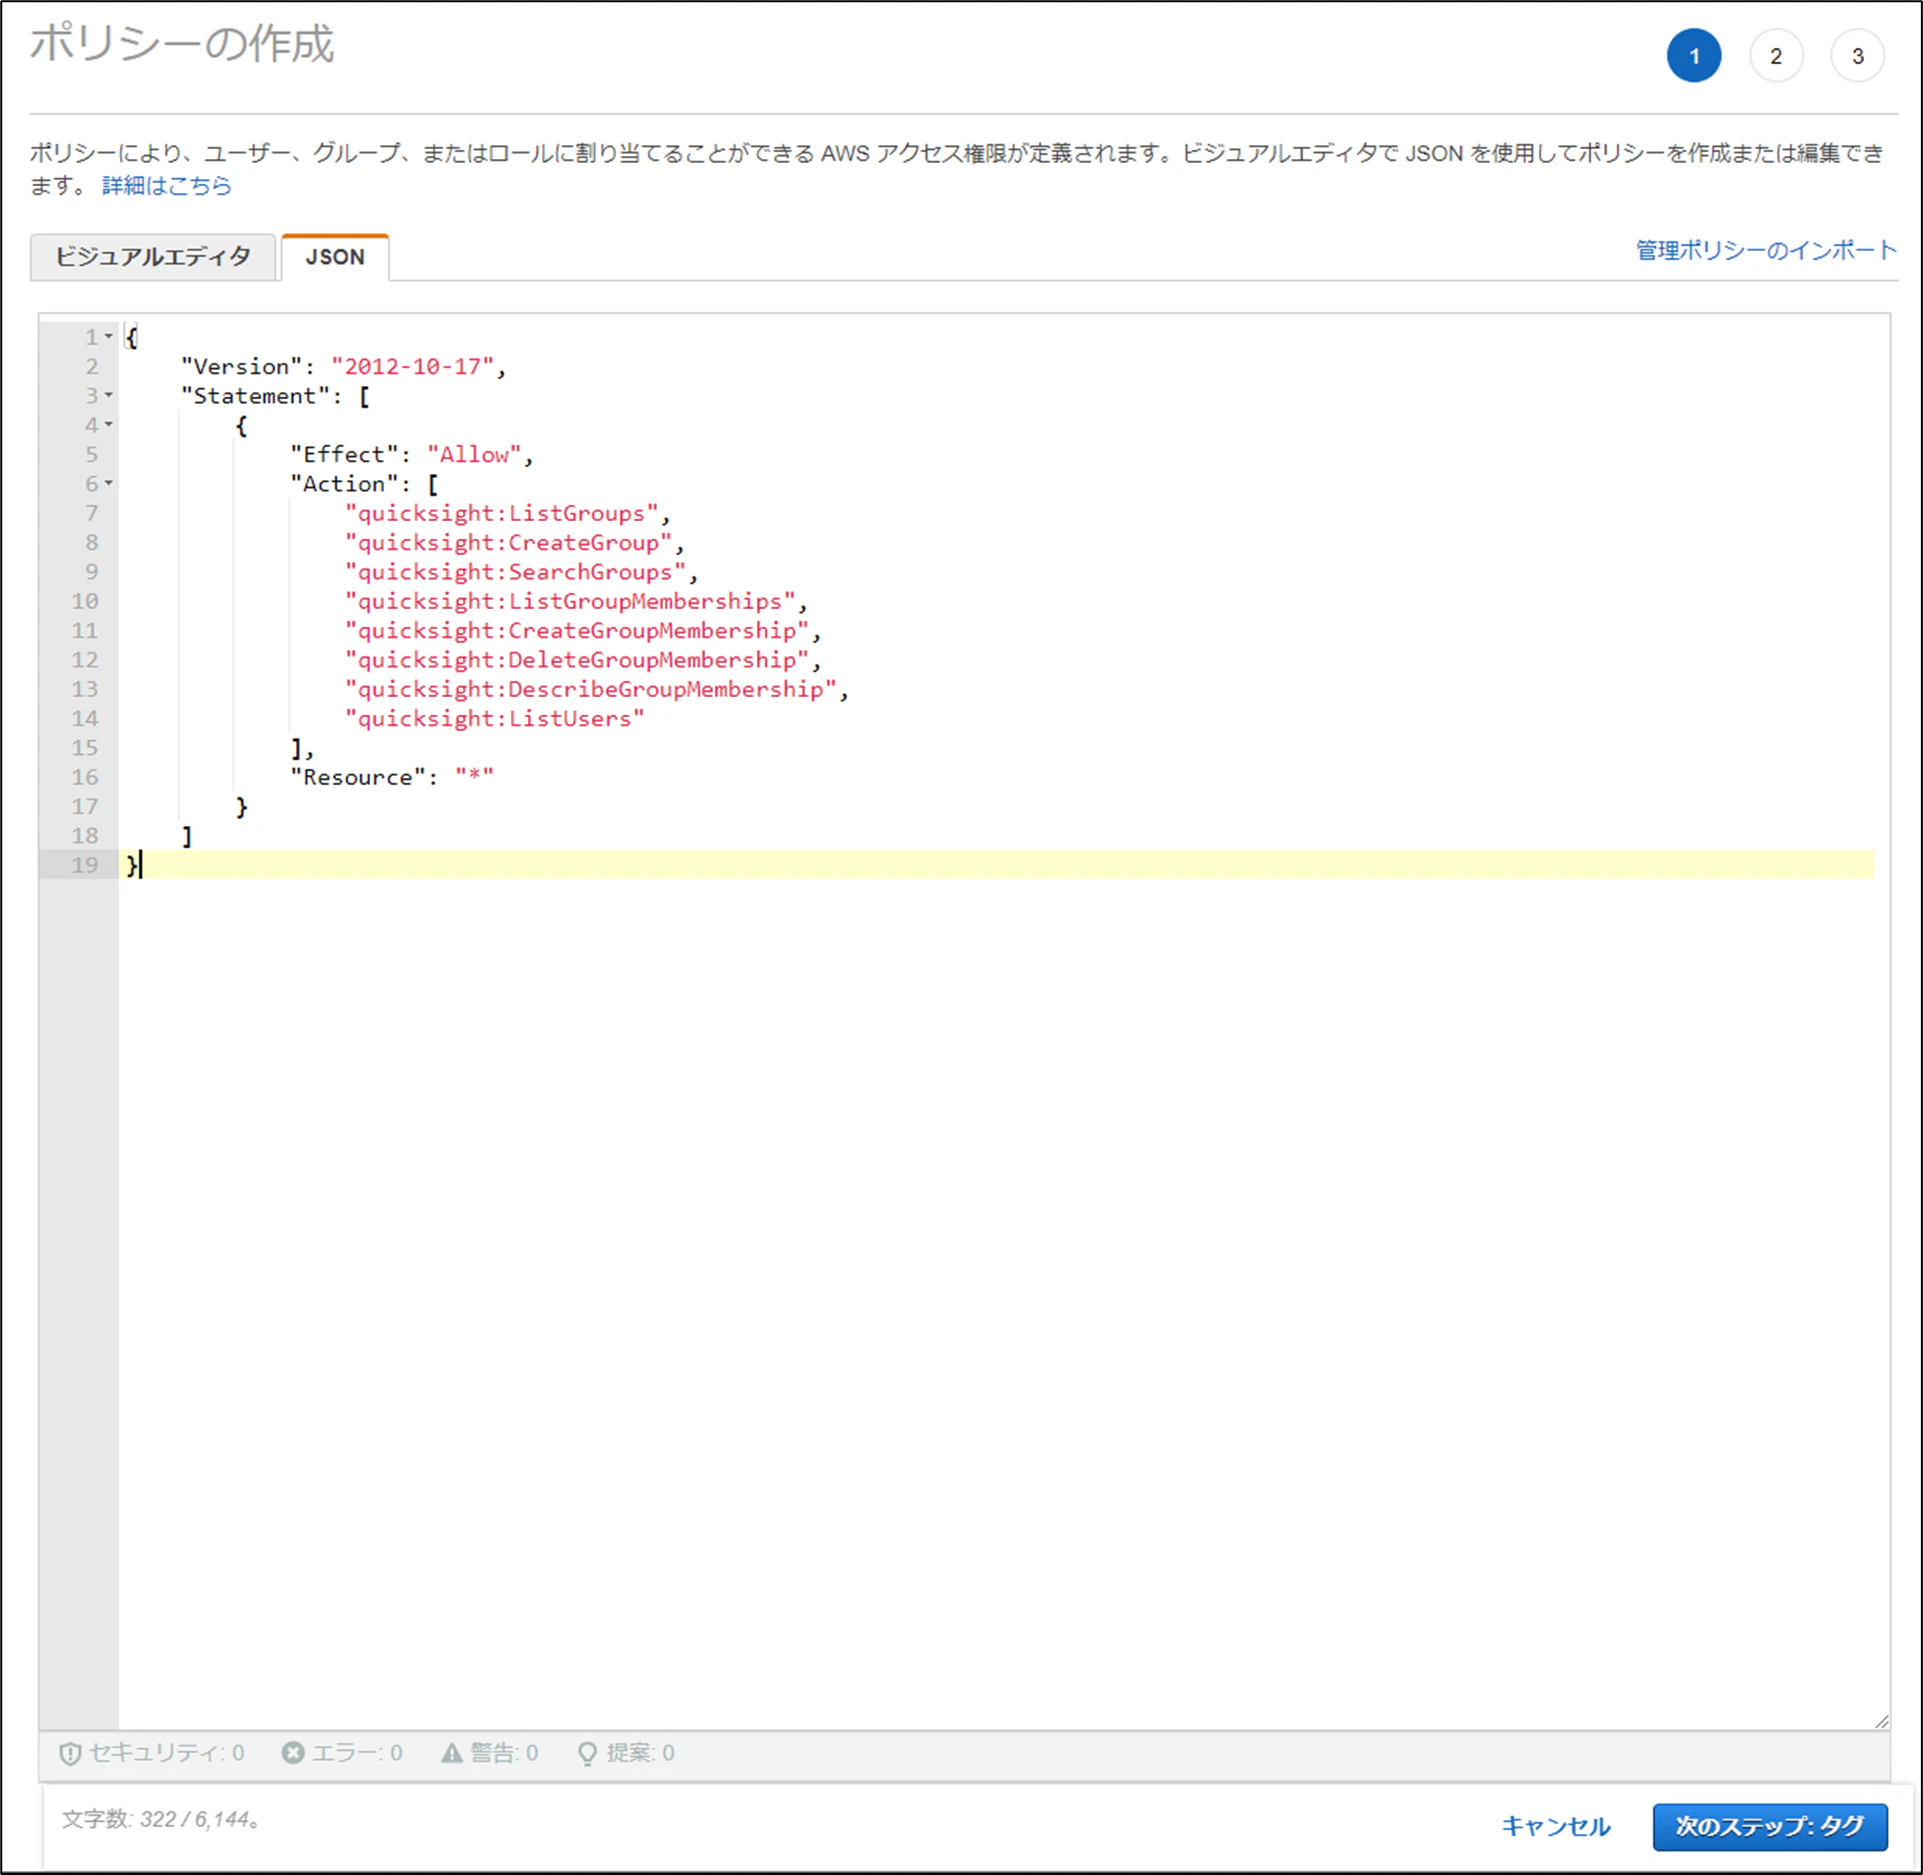Click "quicksight:DescribeGroupMembership" action text
This screenshot has height=1875, width=1923.
tap(591, 689)
